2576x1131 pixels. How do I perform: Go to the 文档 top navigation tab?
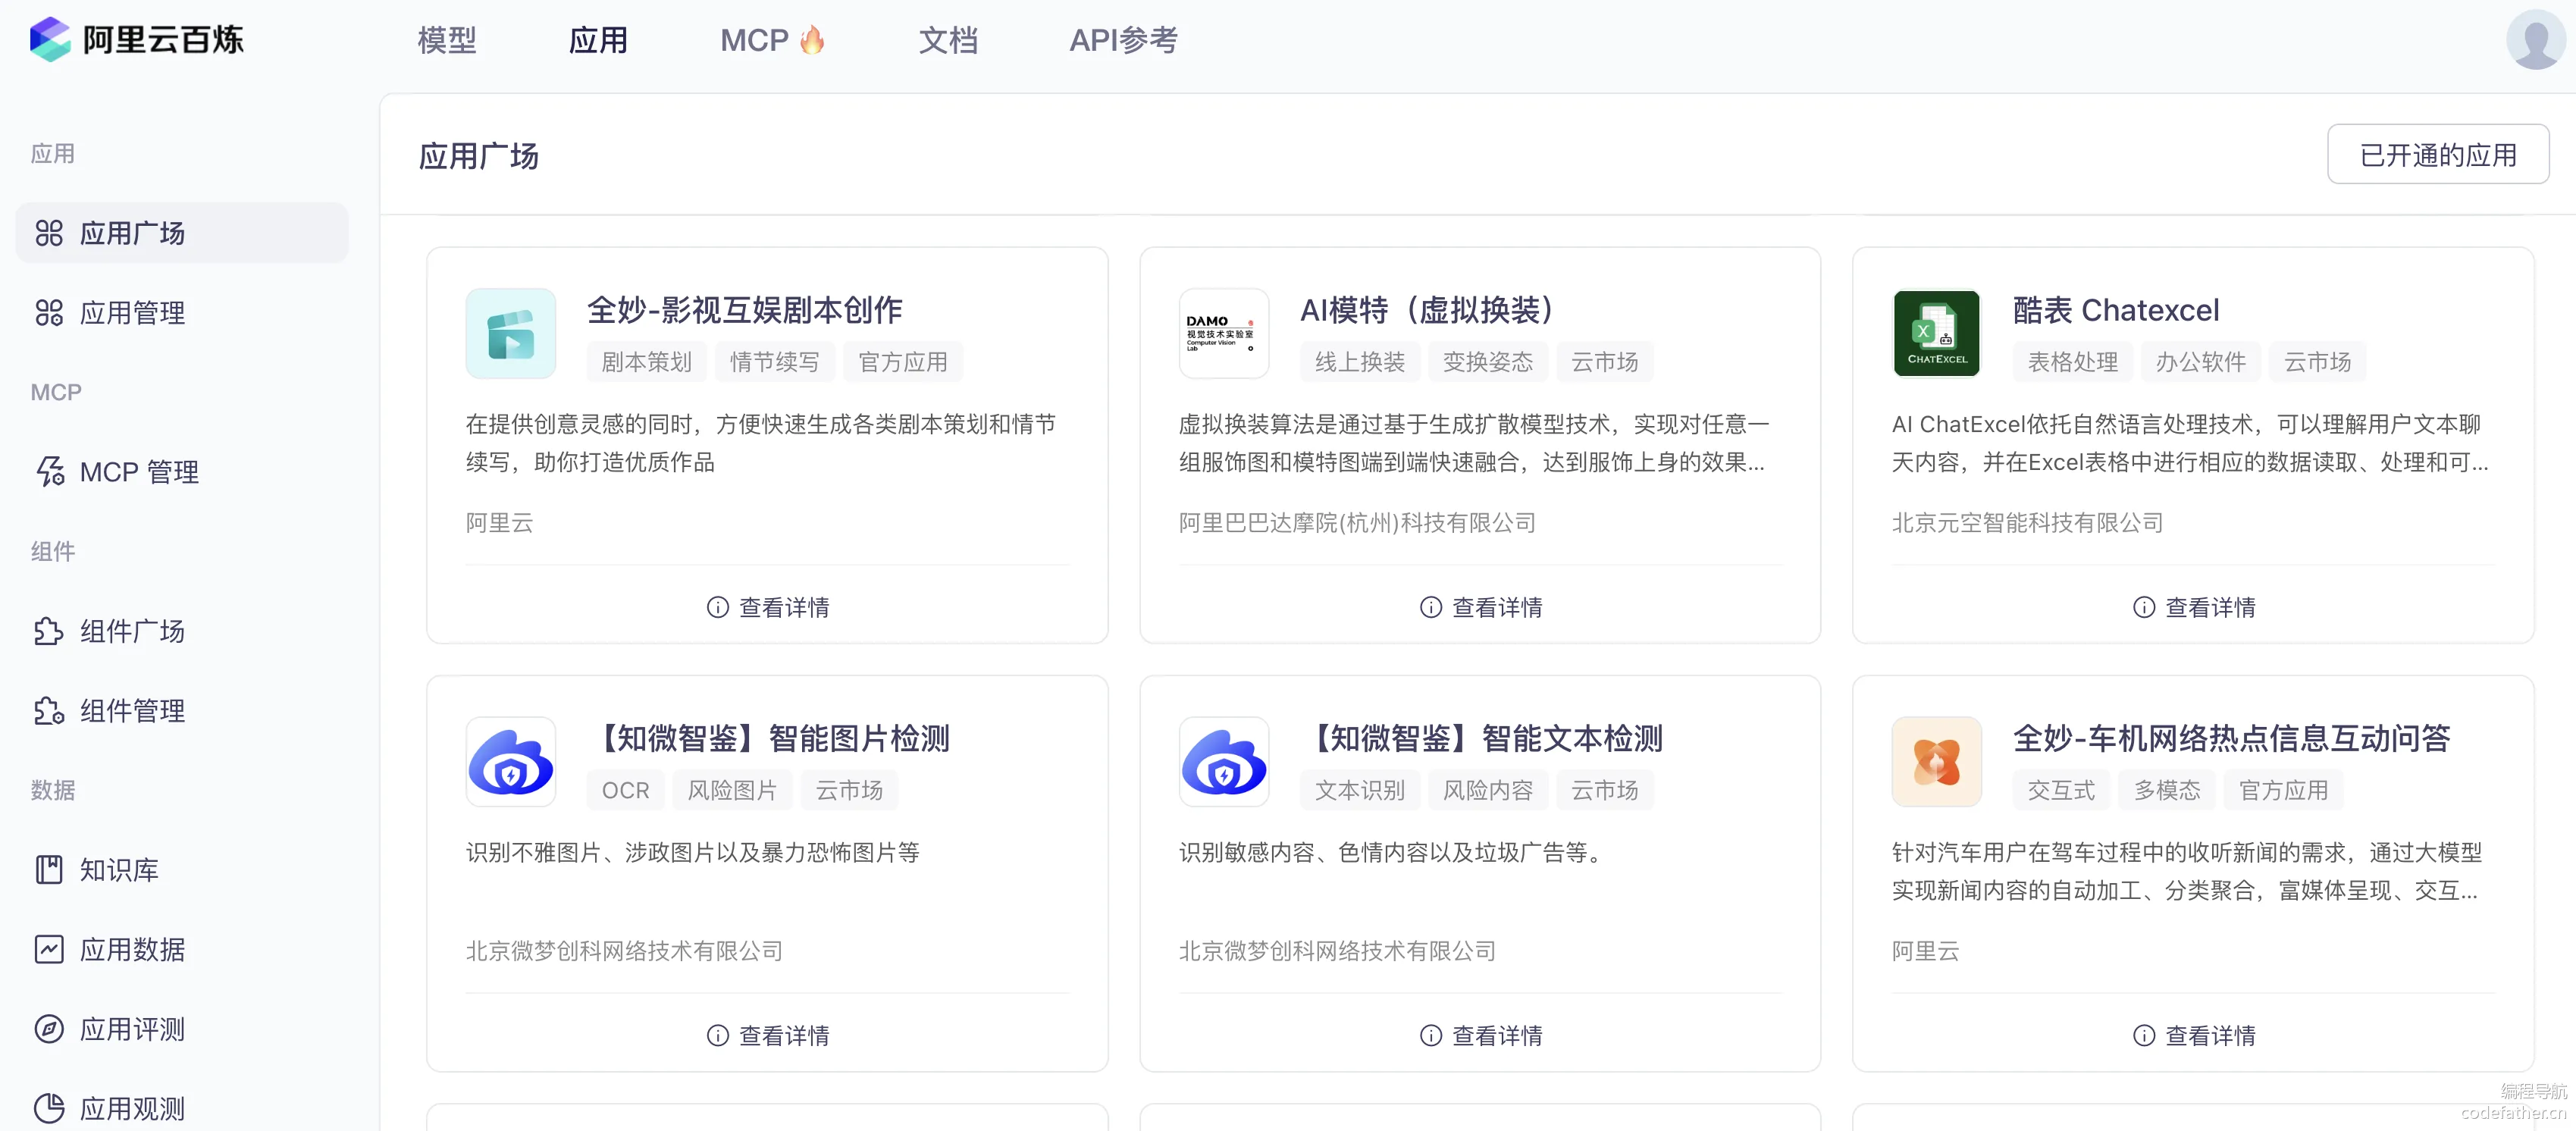949,40
